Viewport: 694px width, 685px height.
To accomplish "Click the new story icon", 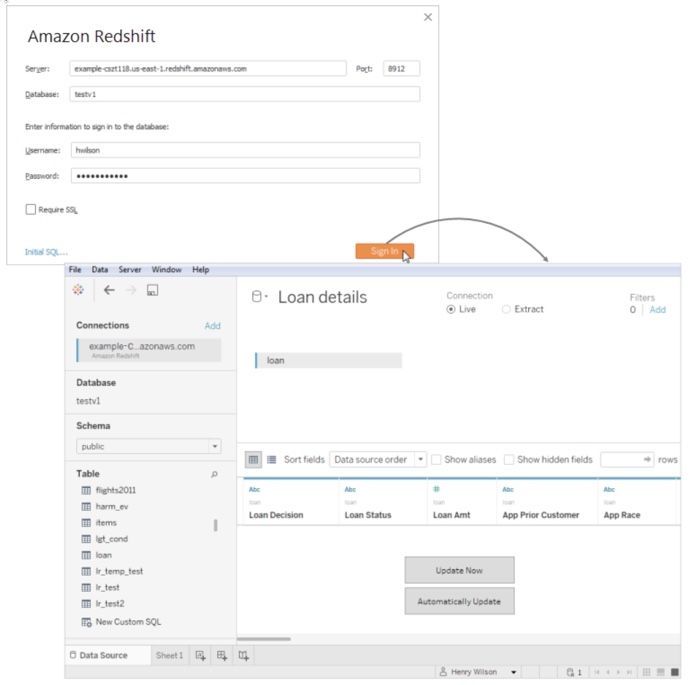I will [x=243, y=656].
